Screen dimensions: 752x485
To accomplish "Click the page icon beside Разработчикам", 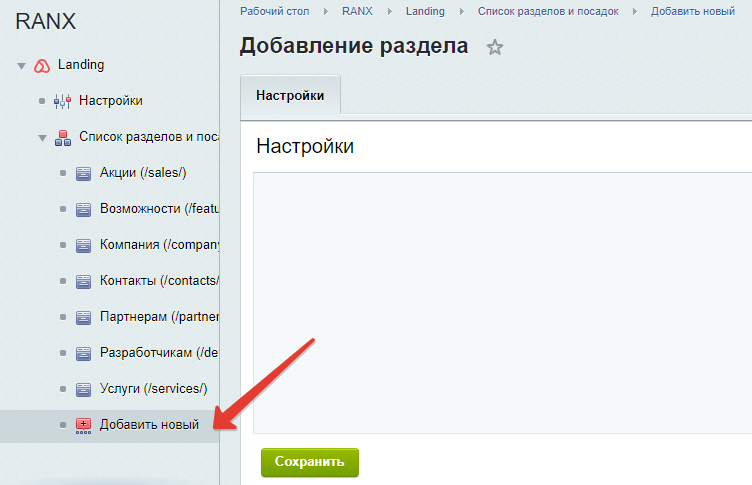I will click(x=83, y=354).
